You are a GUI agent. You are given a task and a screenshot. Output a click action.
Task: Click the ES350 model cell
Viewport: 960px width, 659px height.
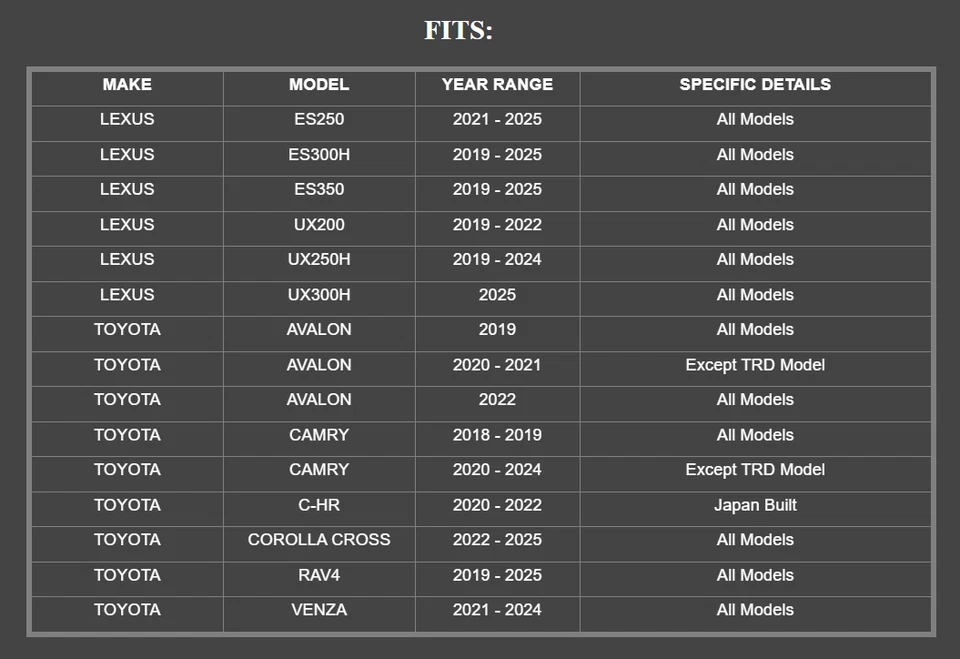pos(319,189)
